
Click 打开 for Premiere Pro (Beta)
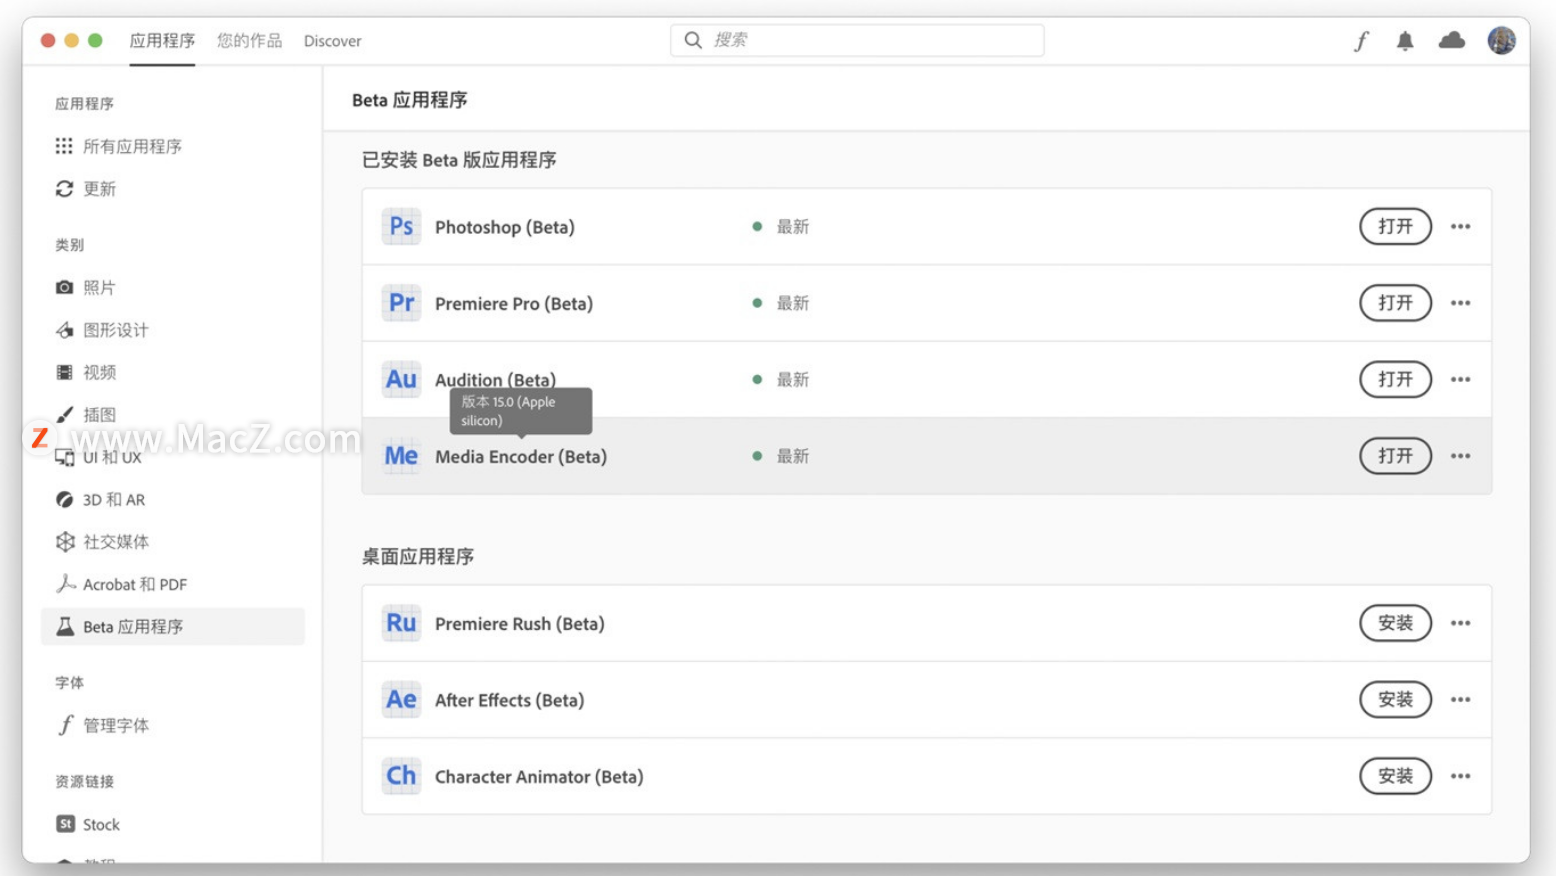coord(1395,303)
